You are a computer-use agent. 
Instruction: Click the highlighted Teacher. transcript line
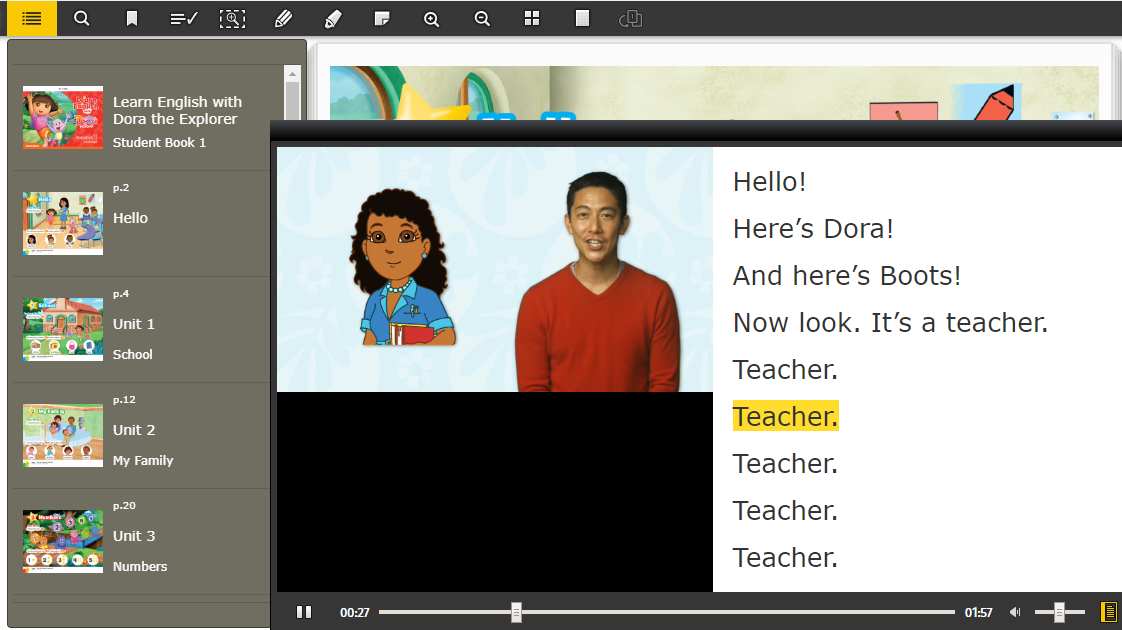pos(785,416)
